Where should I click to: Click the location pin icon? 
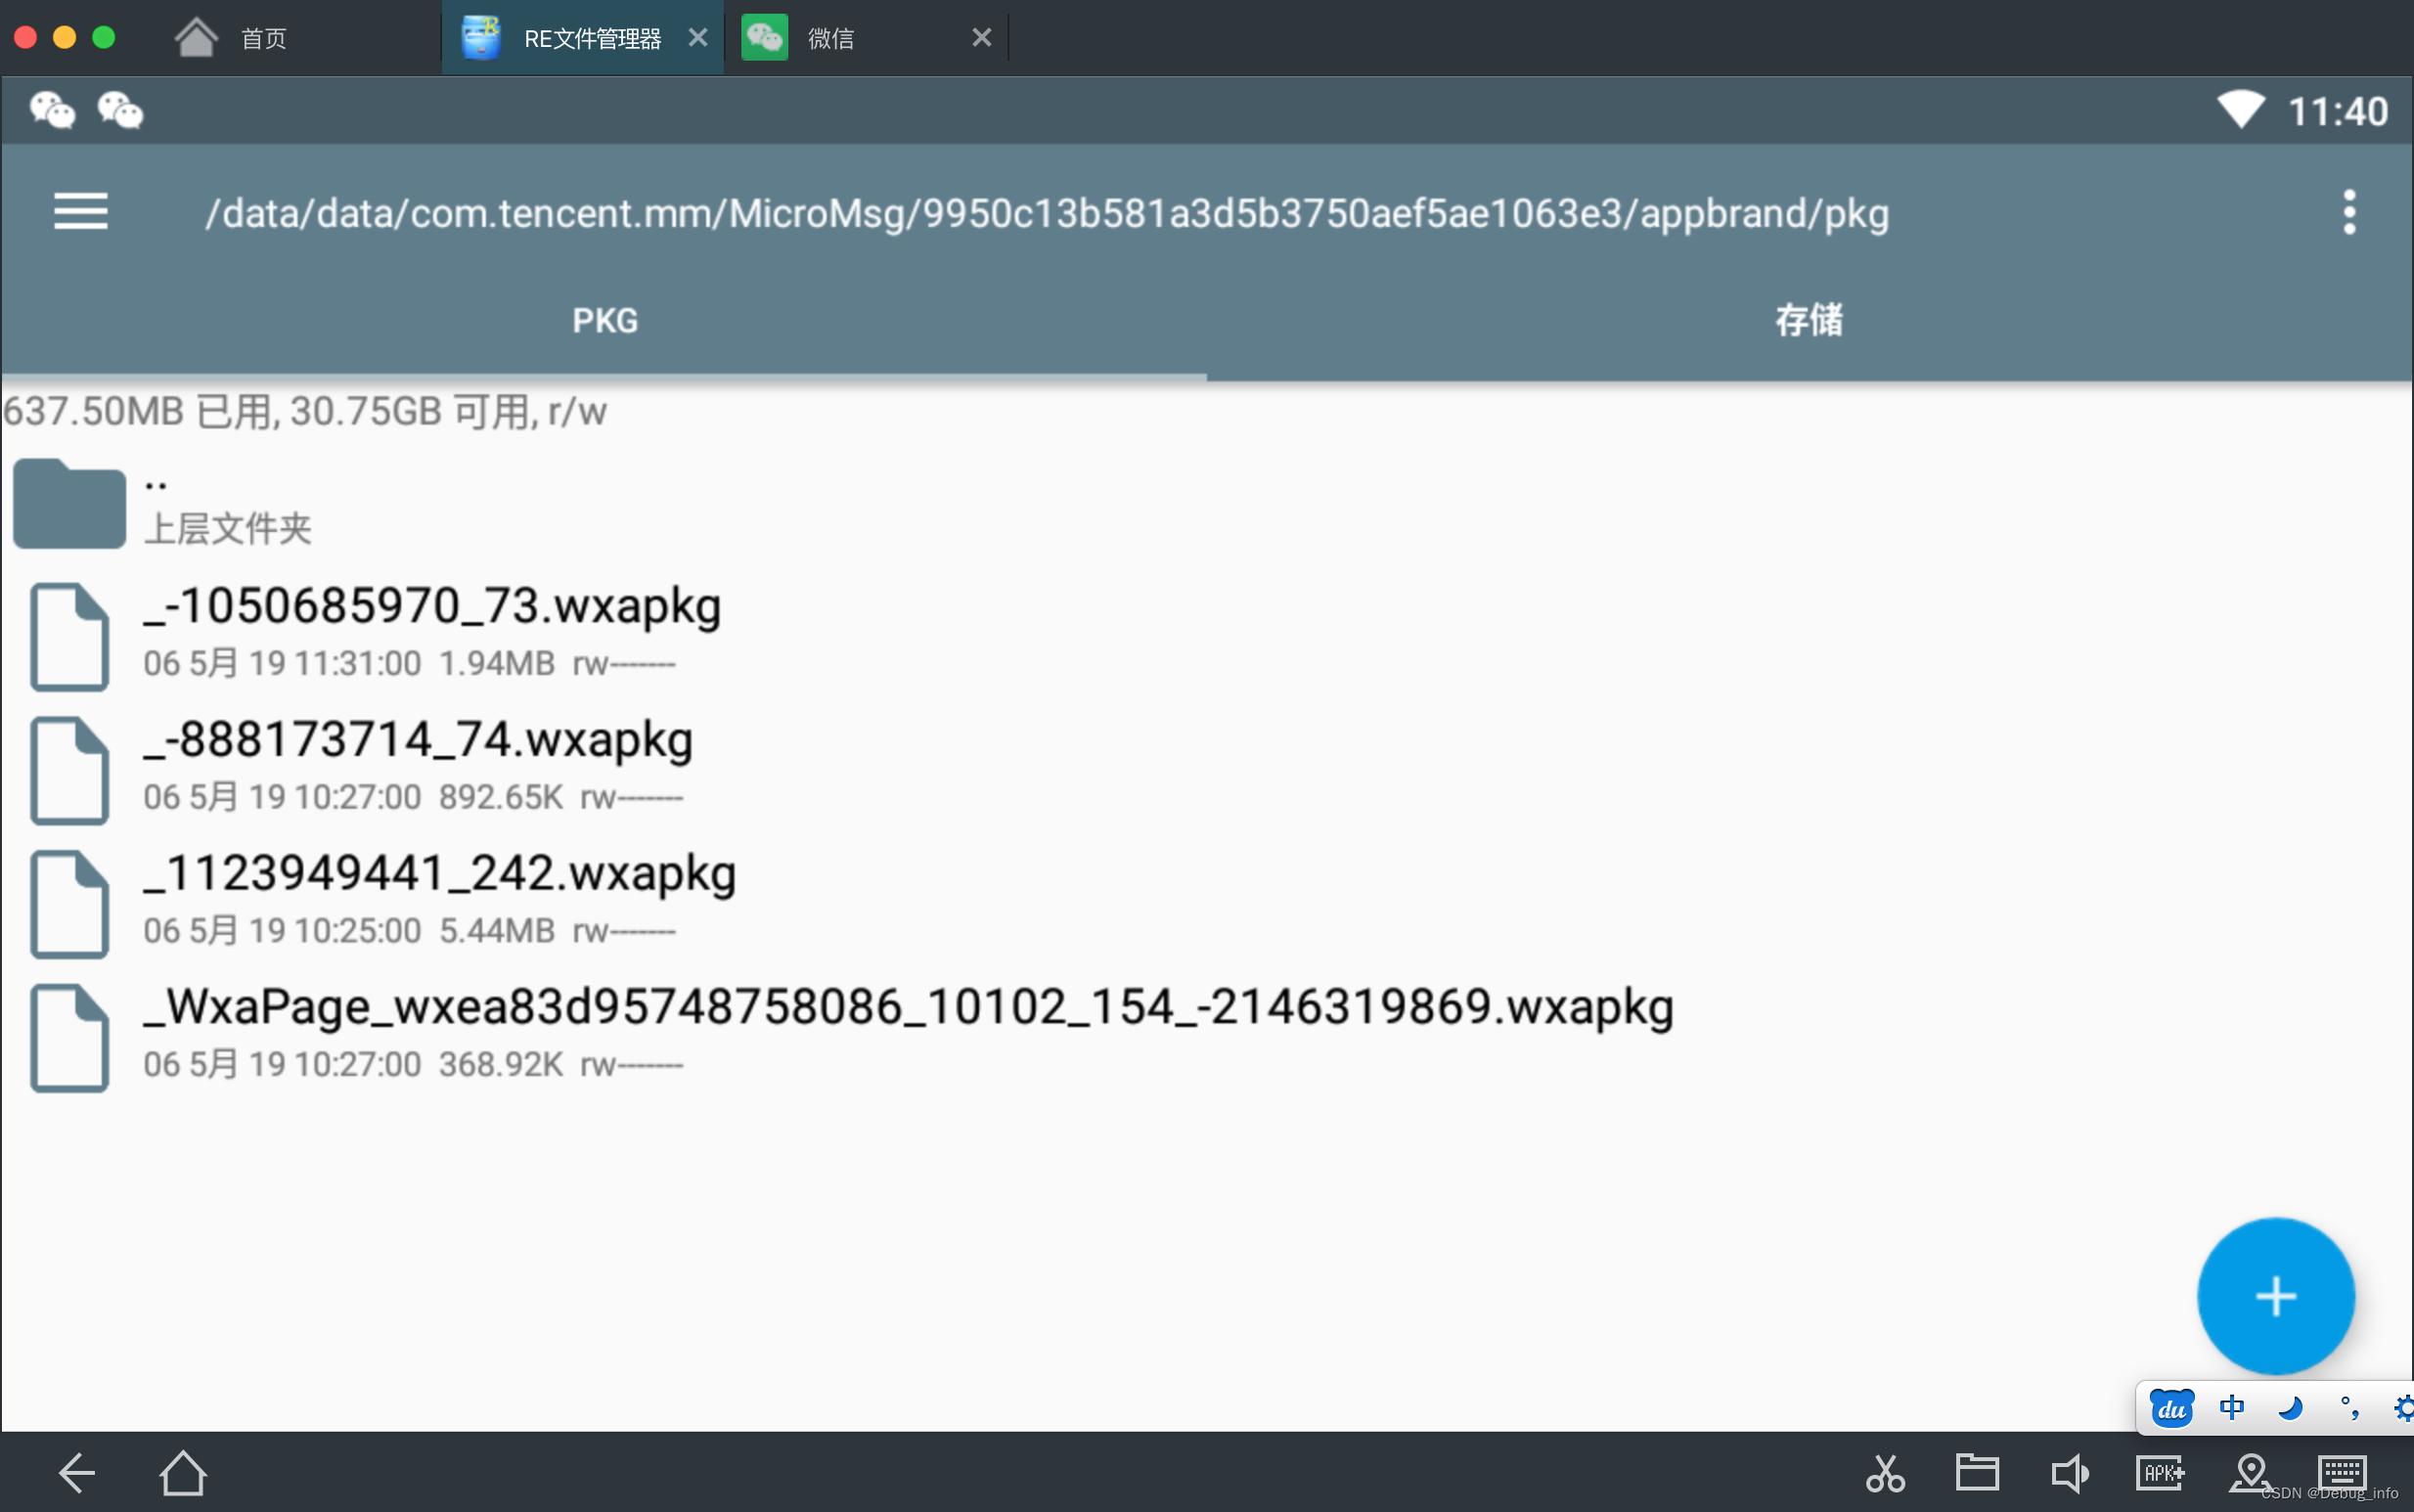(2250, 1473)
